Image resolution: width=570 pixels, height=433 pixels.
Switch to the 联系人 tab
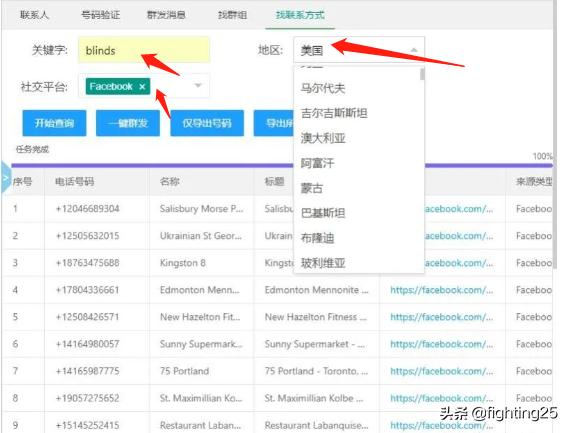(34, 15)
